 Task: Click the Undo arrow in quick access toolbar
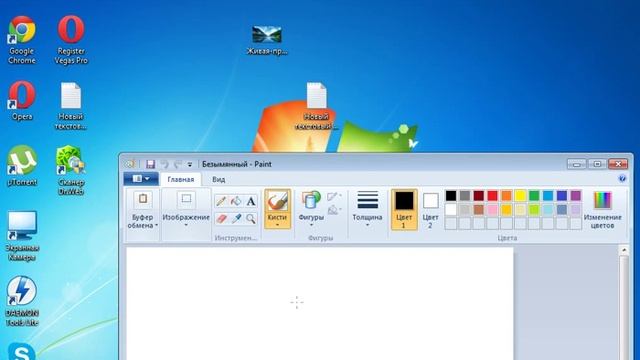pos(164,164)
